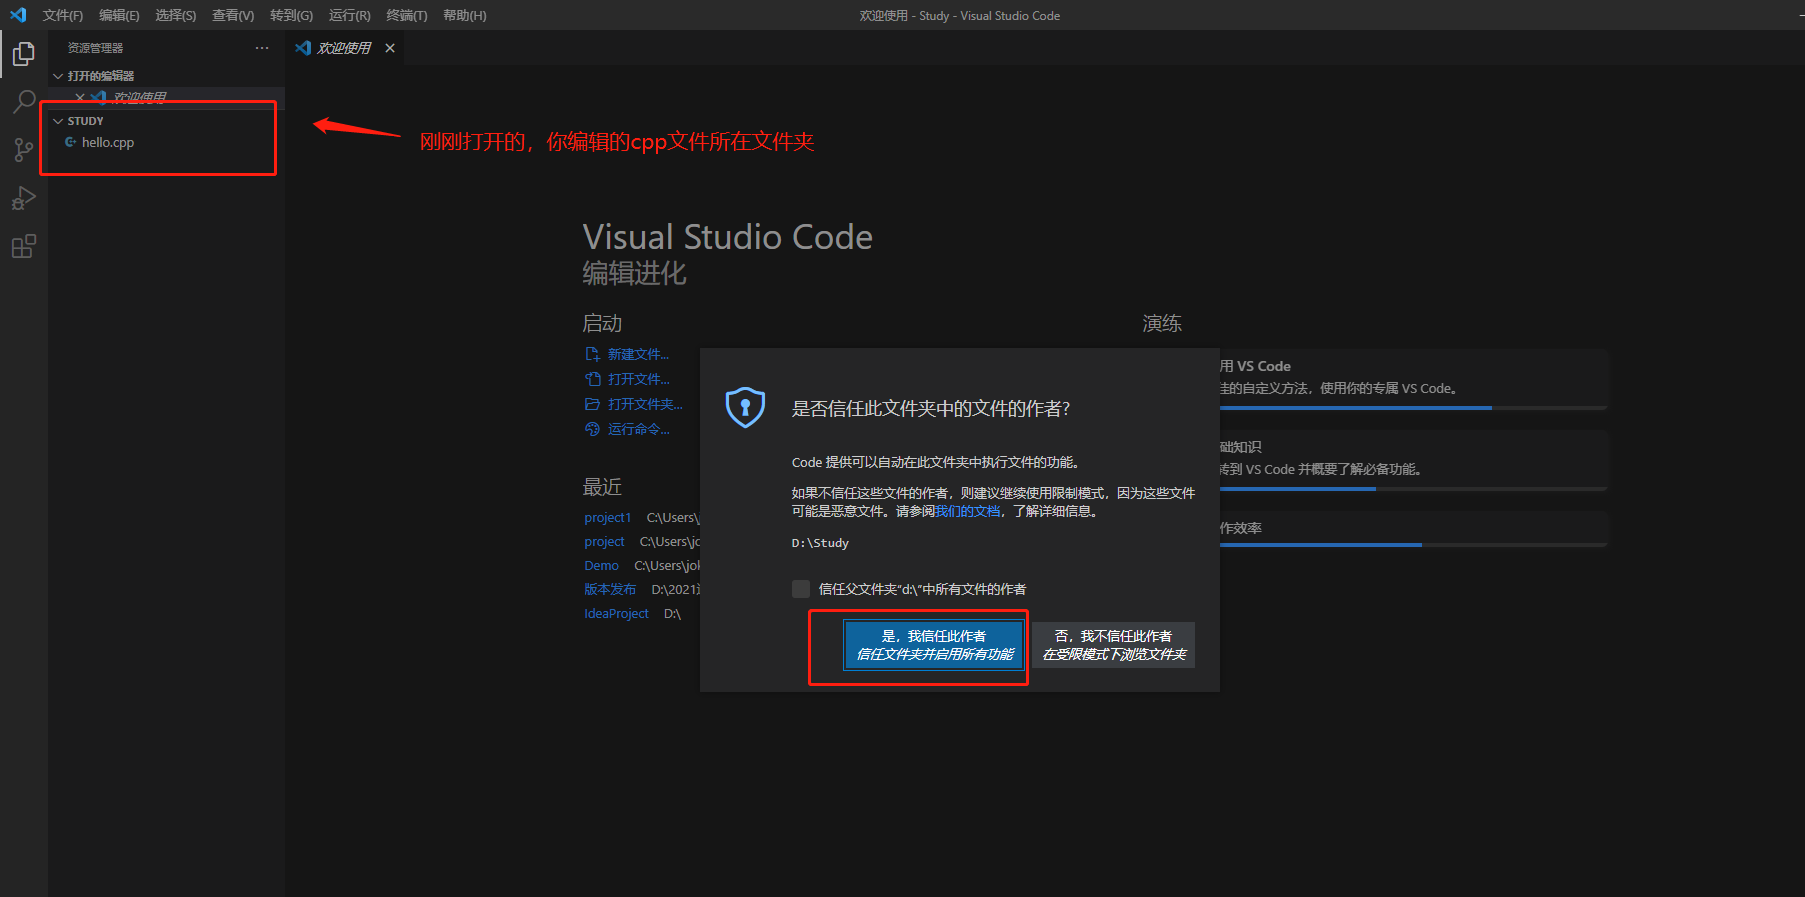The width and height of the screenshot is (1805, 897).
Task: Open the 选择(S) menu
Action: click(x=175, y=15)
